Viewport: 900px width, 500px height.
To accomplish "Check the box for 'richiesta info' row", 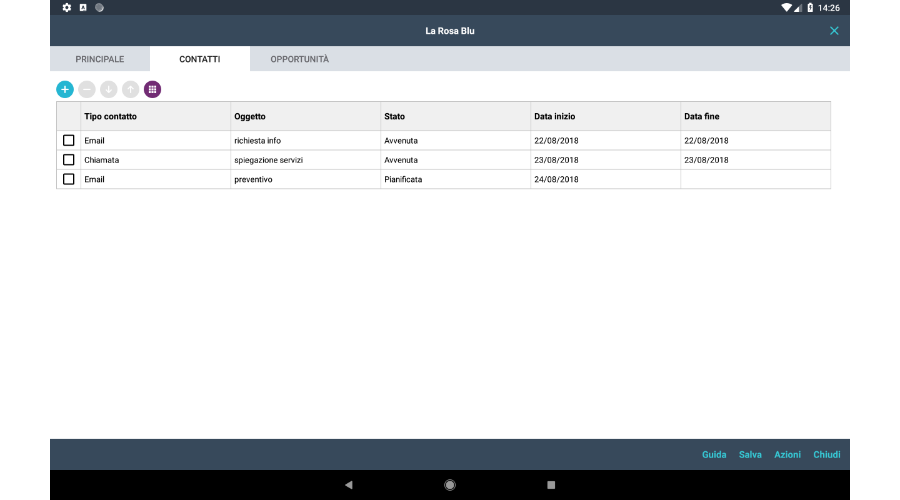I will tap(69, 140).
